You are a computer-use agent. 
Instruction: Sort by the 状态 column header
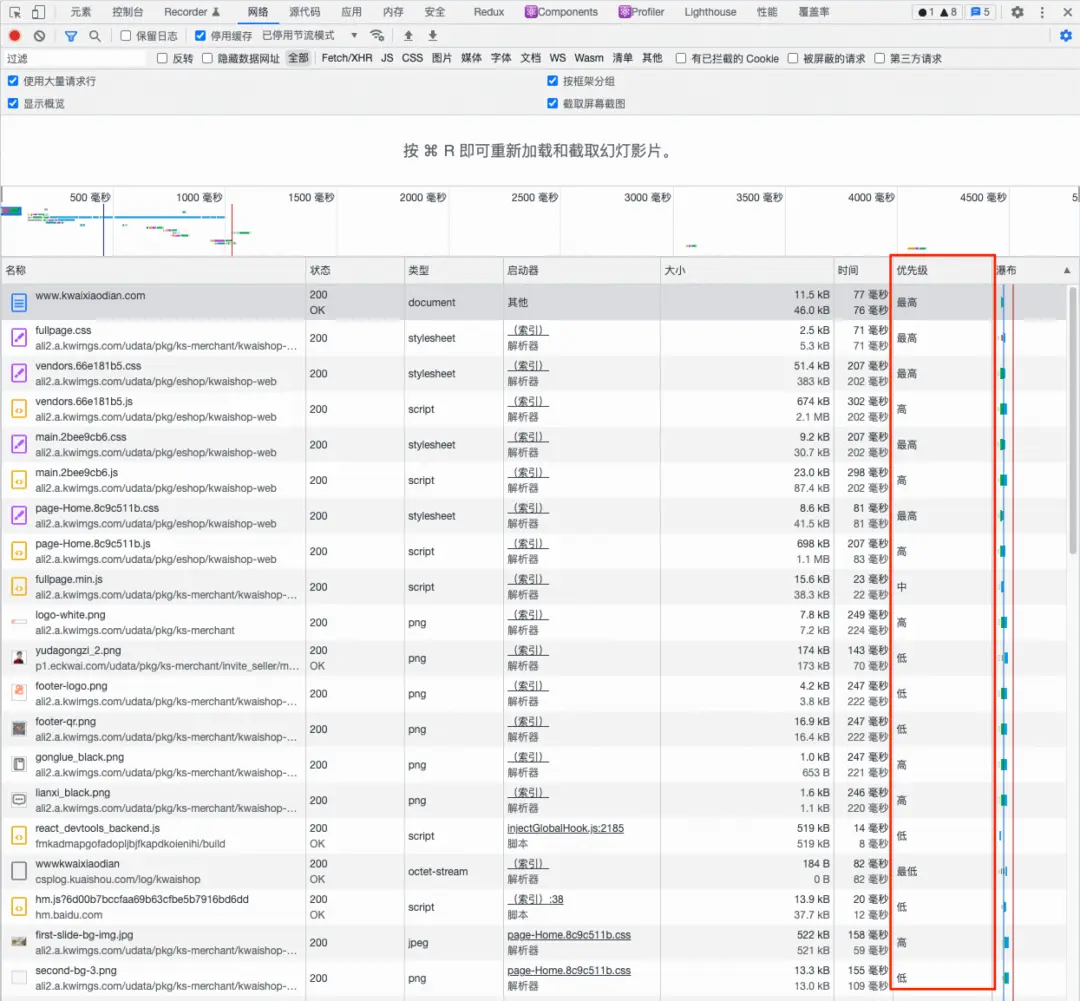355,270
